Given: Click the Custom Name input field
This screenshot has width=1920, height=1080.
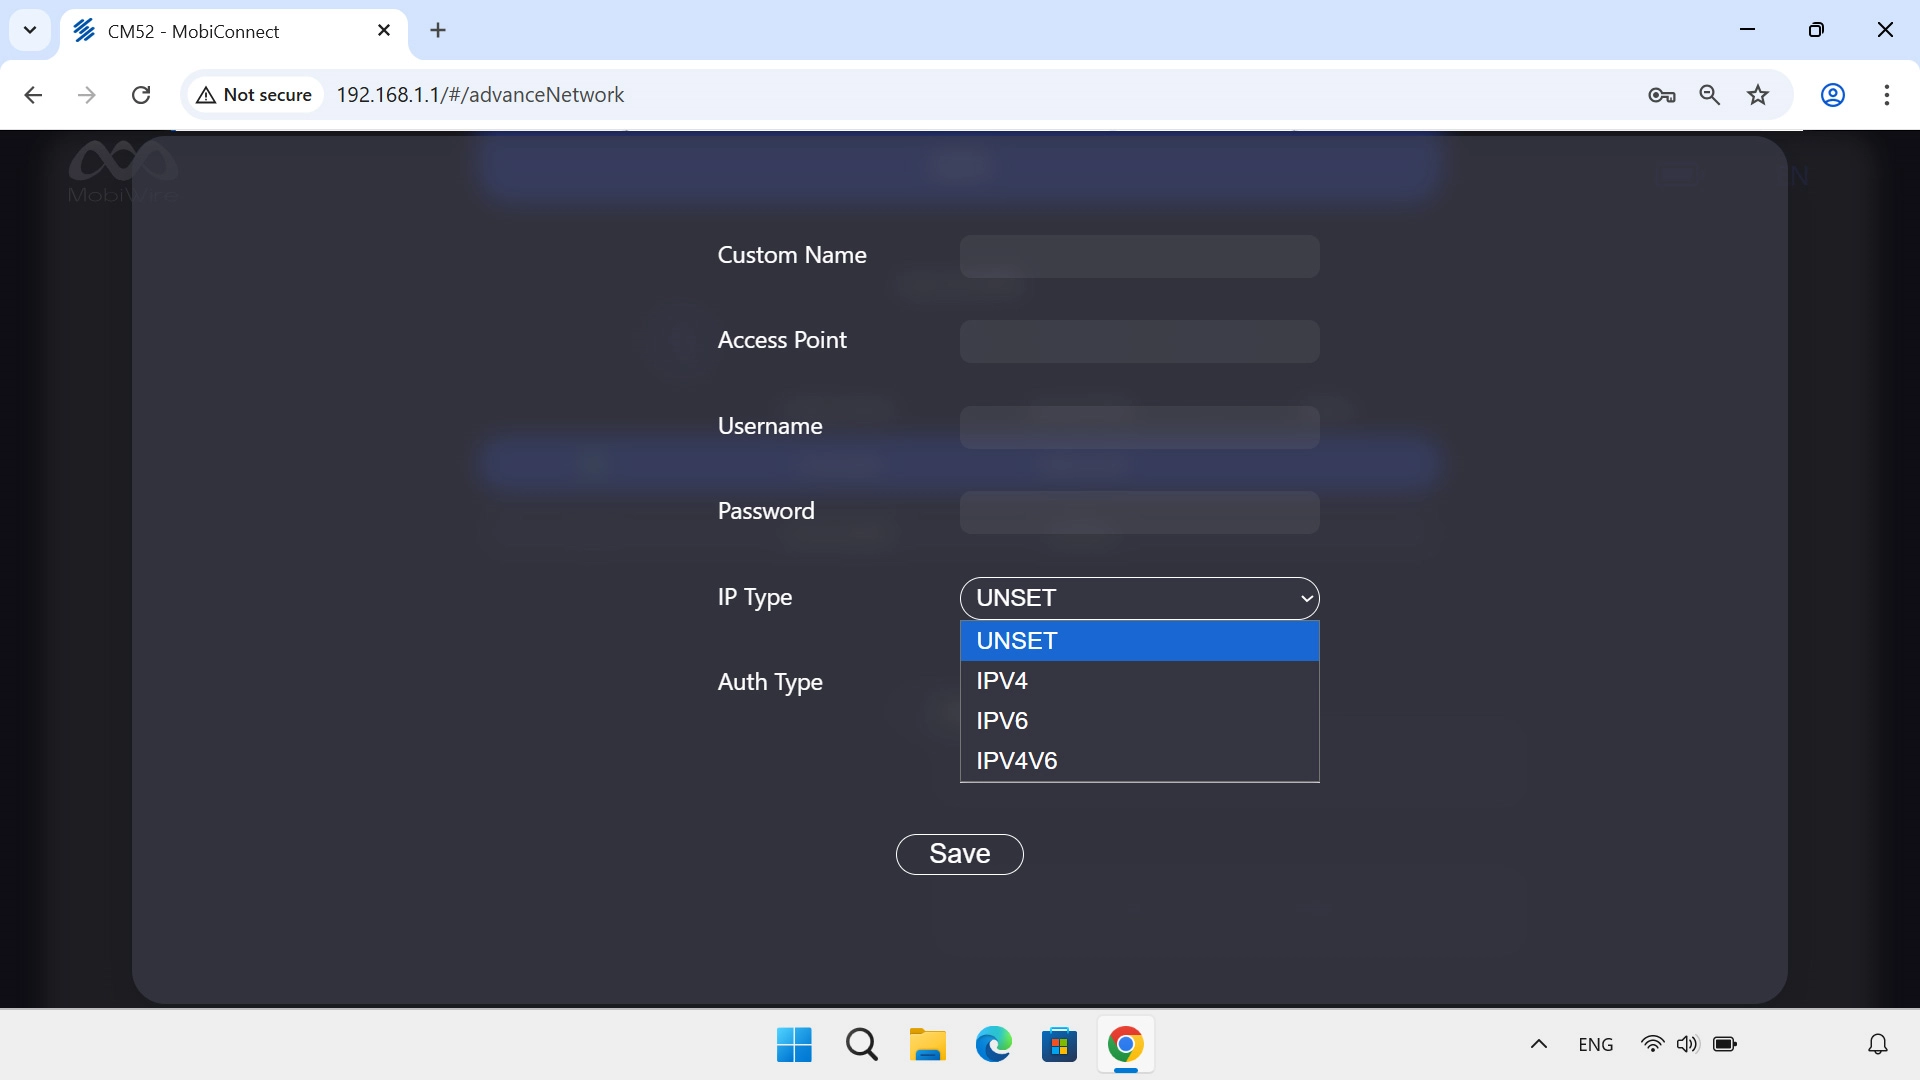Looking at the screenshot, I should [x=1139, y=256].
